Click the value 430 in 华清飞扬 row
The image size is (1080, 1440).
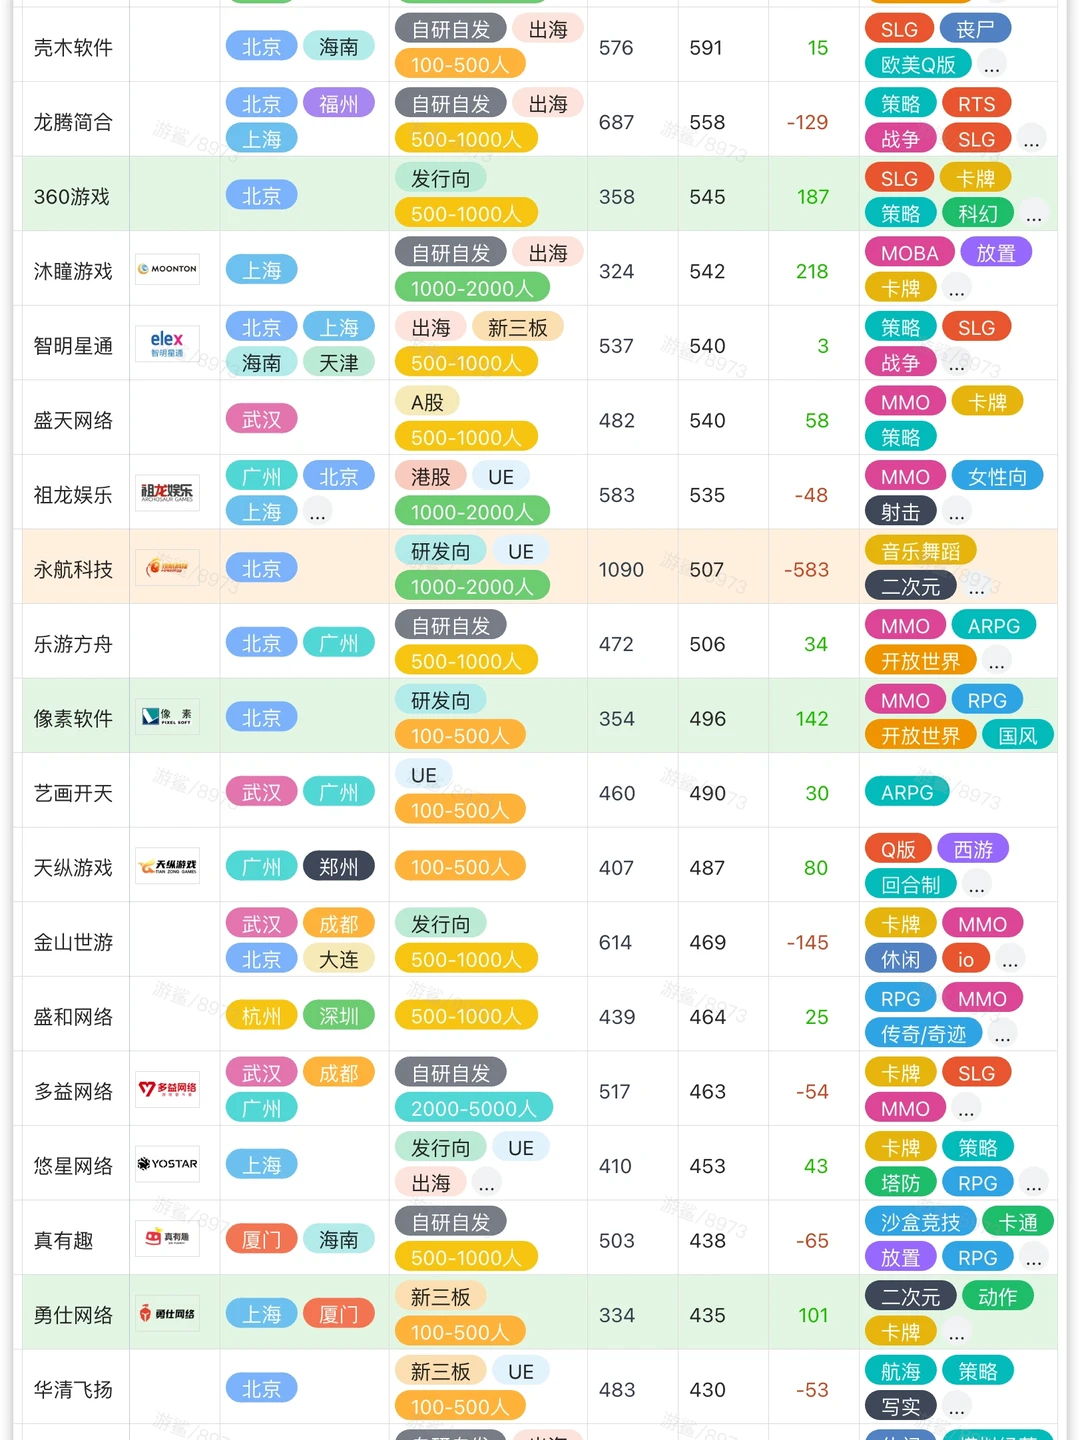coord(707,1389)
